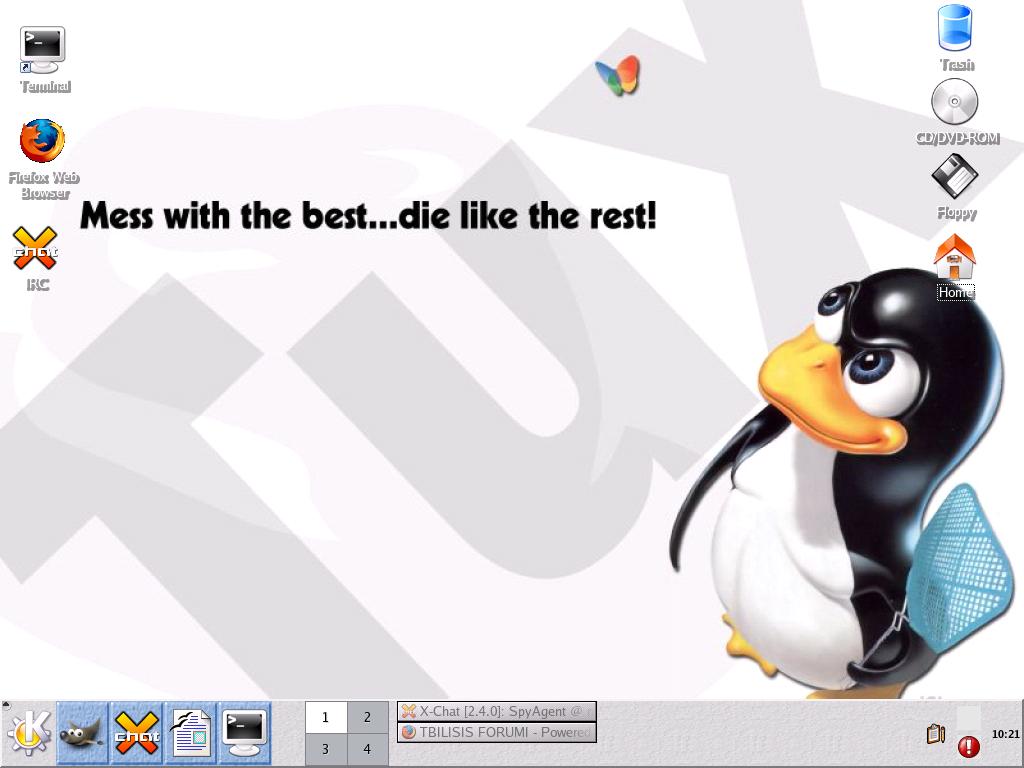The width and height of the screenshot is (1024, 768).
Task: Launch GIMP from the panel
Action: click(x=82, y=733)
